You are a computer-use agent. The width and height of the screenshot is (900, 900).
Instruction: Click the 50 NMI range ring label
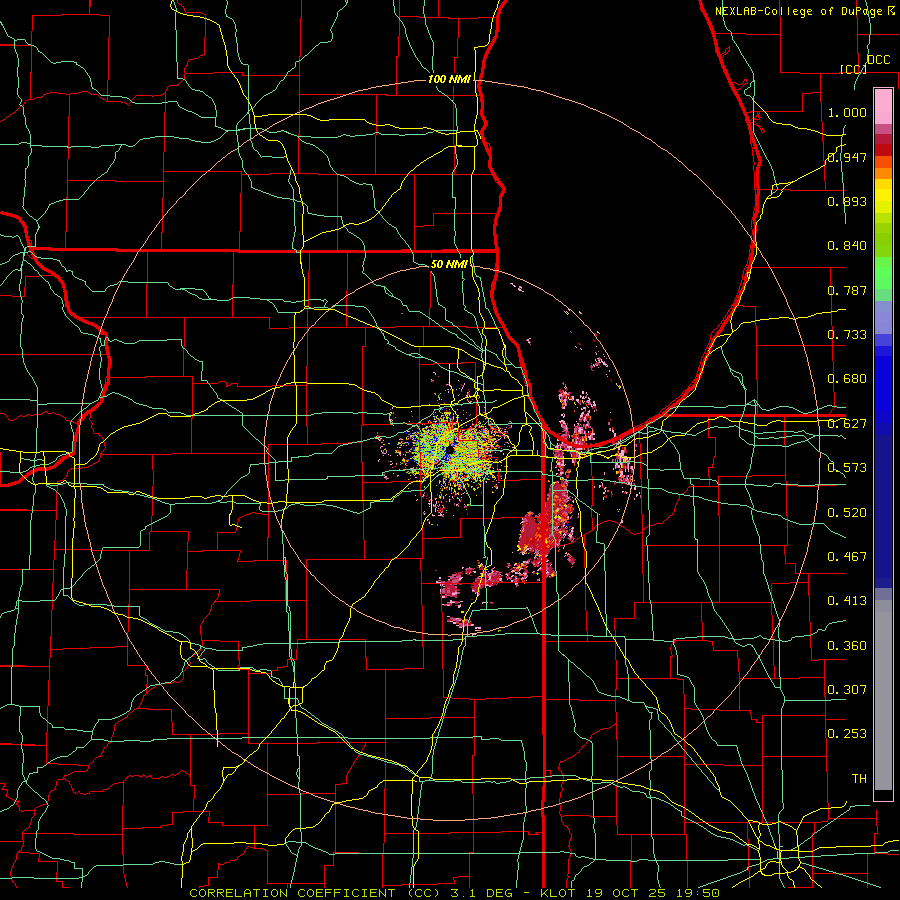pyautogui.click(x=449, y=264)
